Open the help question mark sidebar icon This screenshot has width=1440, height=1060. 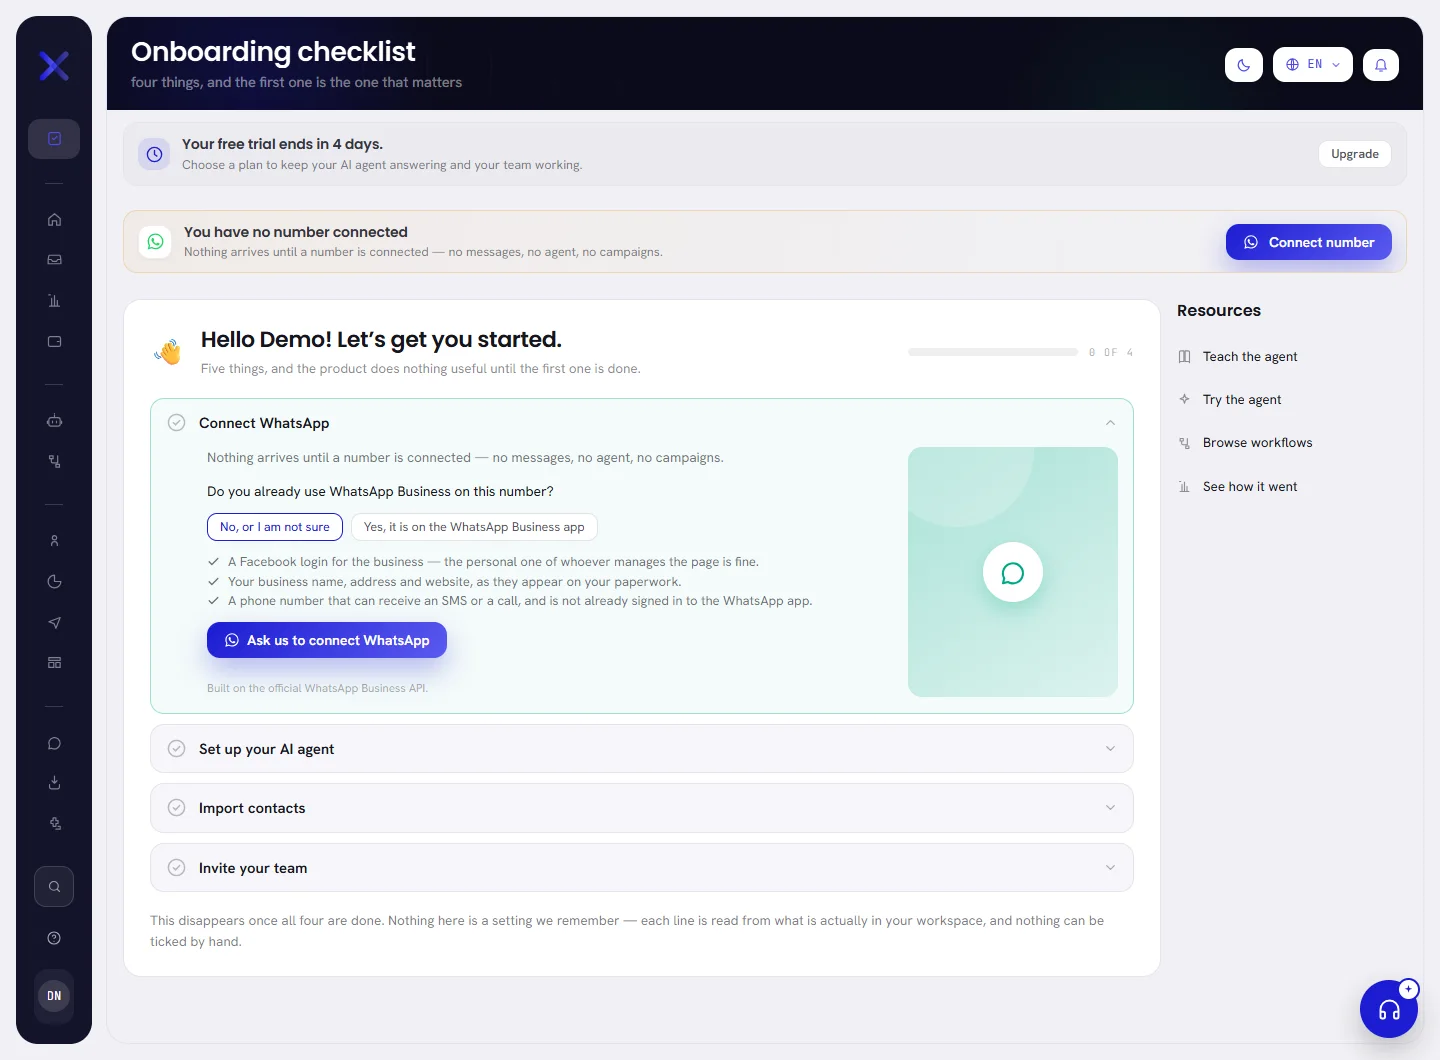54,938
